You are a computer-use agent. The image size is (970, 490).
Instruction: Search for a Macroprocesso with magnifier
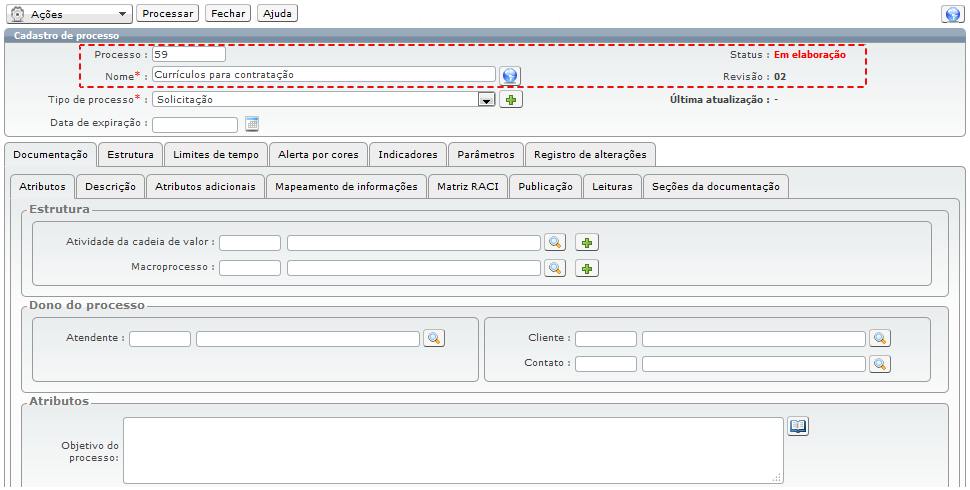pyautogui.click(x=555, y=268)
